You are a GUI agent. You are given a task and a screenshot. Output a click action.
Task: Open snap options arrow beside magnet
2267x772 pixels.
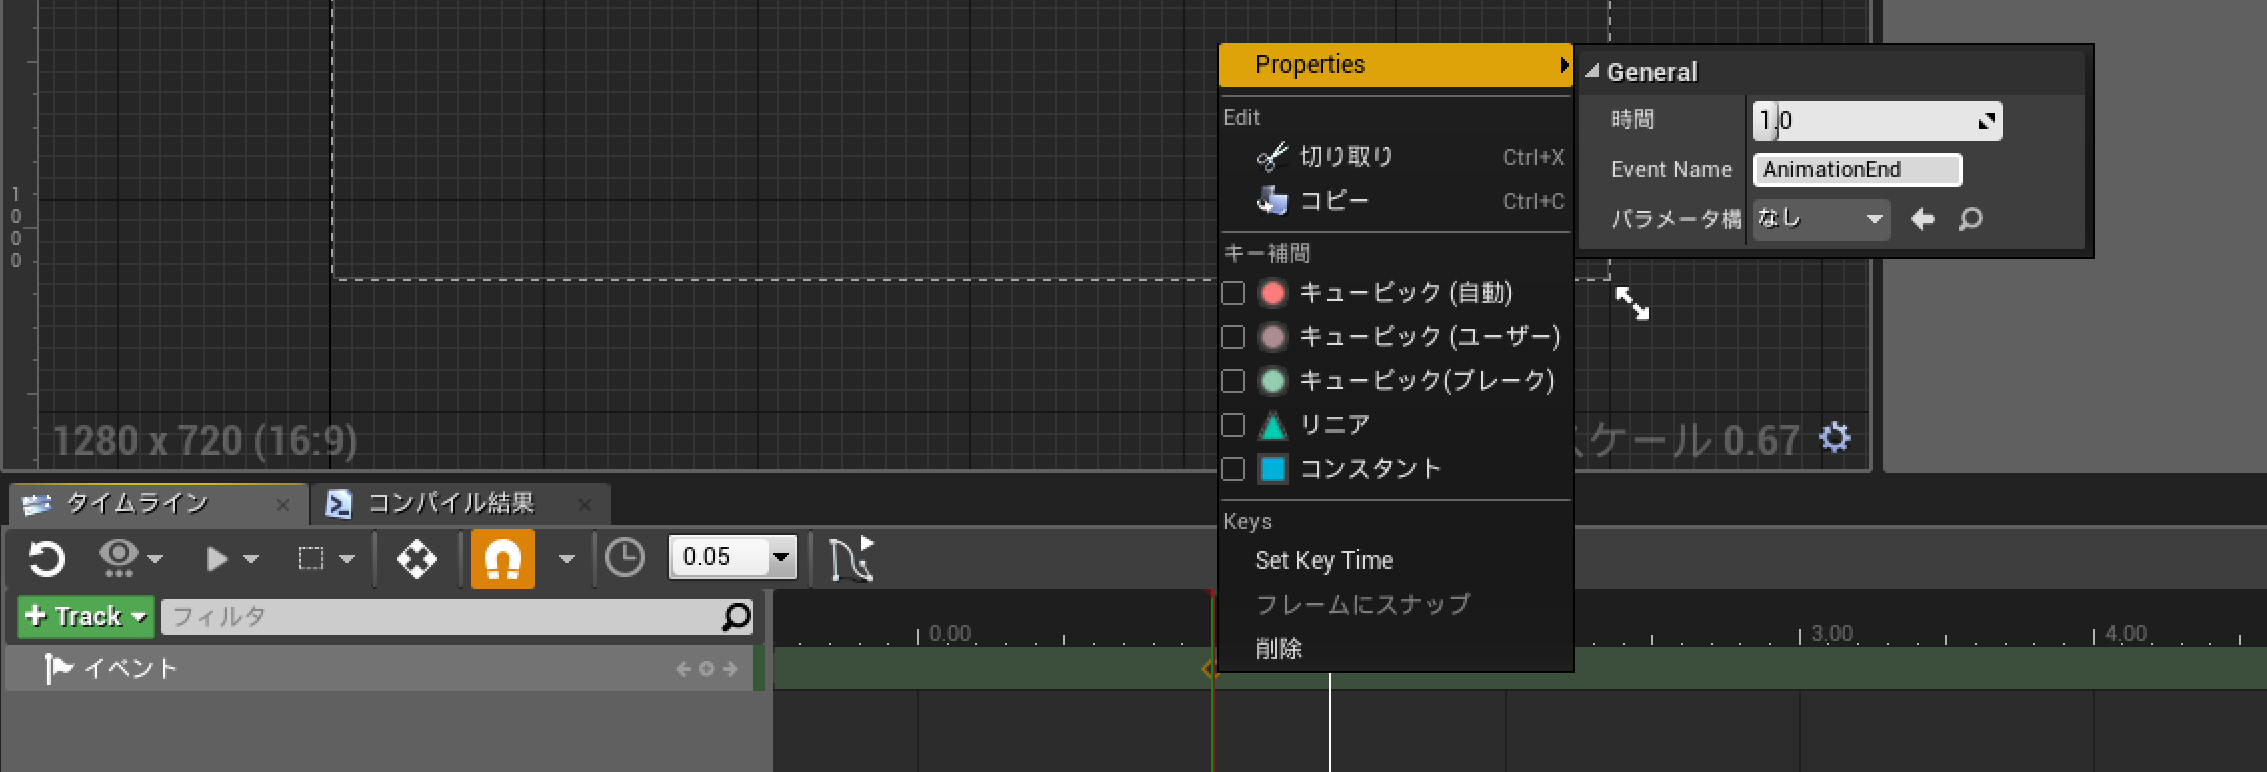566,559
